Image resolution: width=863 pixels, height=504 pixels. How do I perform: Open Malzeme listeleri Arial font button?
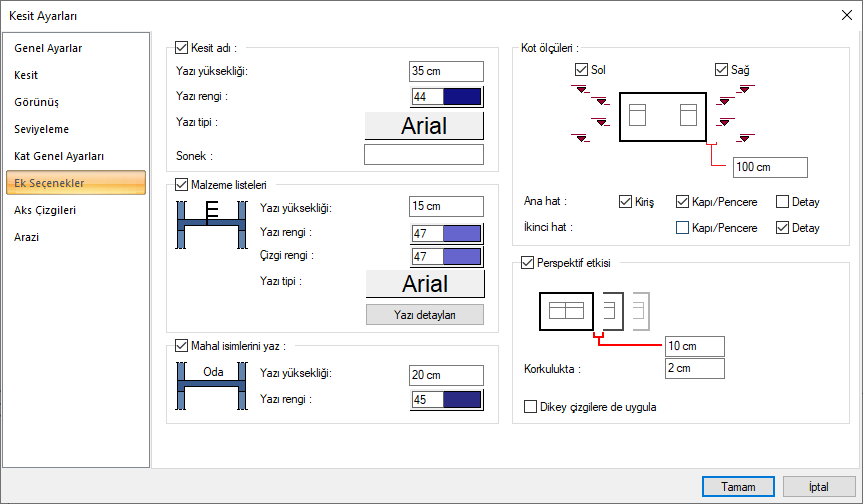click(x=425, y=284)
